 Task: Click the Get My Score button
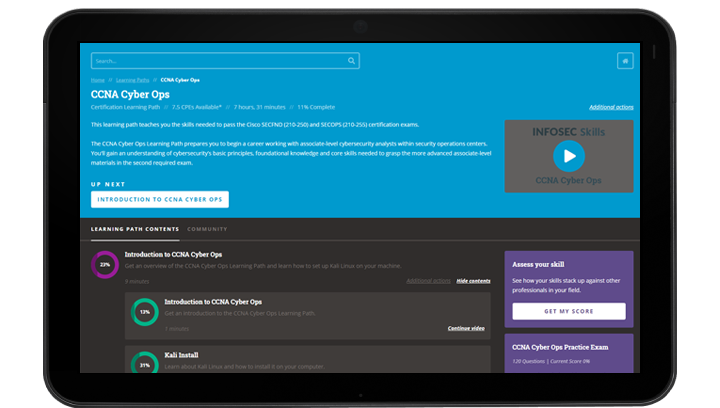pyautogui.click(x=568, y=311)
